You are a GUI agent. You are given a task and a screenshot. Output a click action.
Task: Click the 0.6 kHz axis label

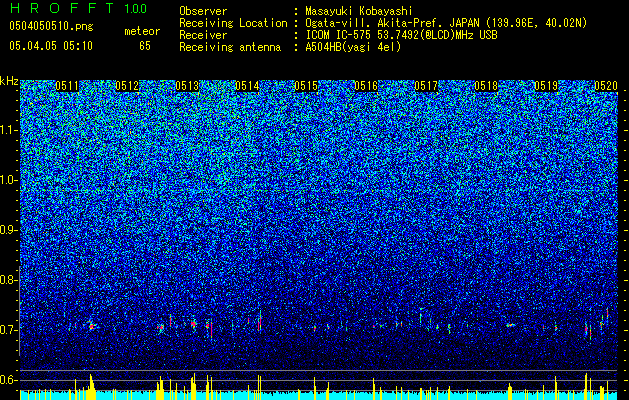click(x=9, y=380)
